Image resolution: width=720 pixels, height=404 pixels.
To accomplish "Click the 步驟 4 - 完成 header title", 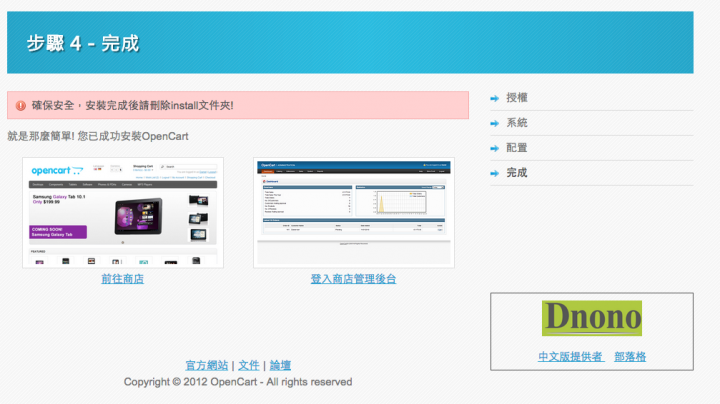I will [83, 44].
